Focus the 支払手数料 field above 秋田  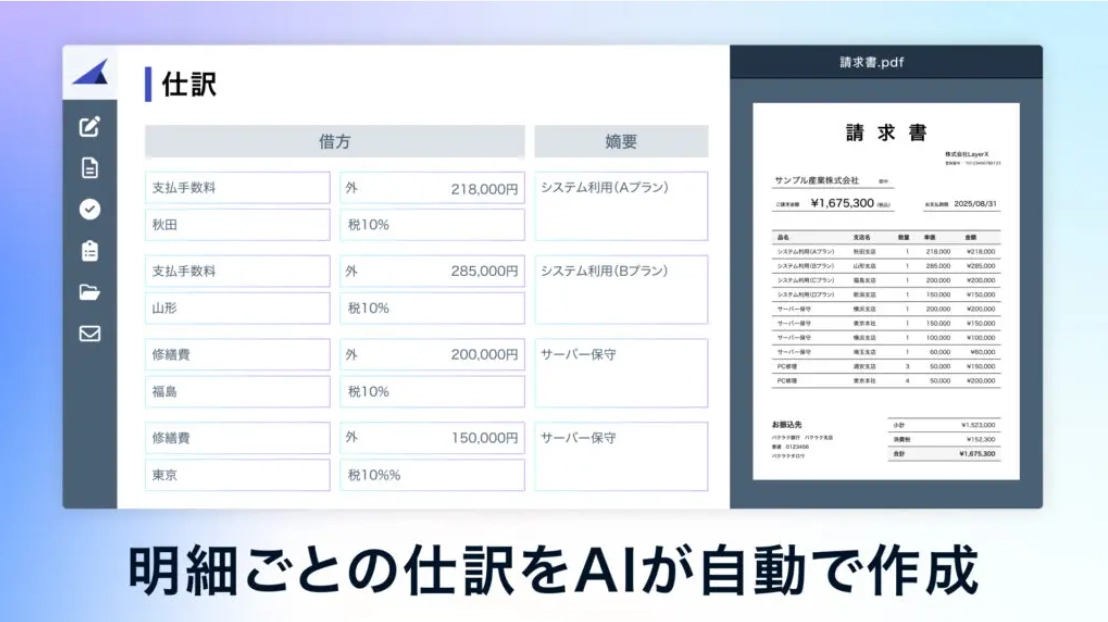[x=237, y=188]
